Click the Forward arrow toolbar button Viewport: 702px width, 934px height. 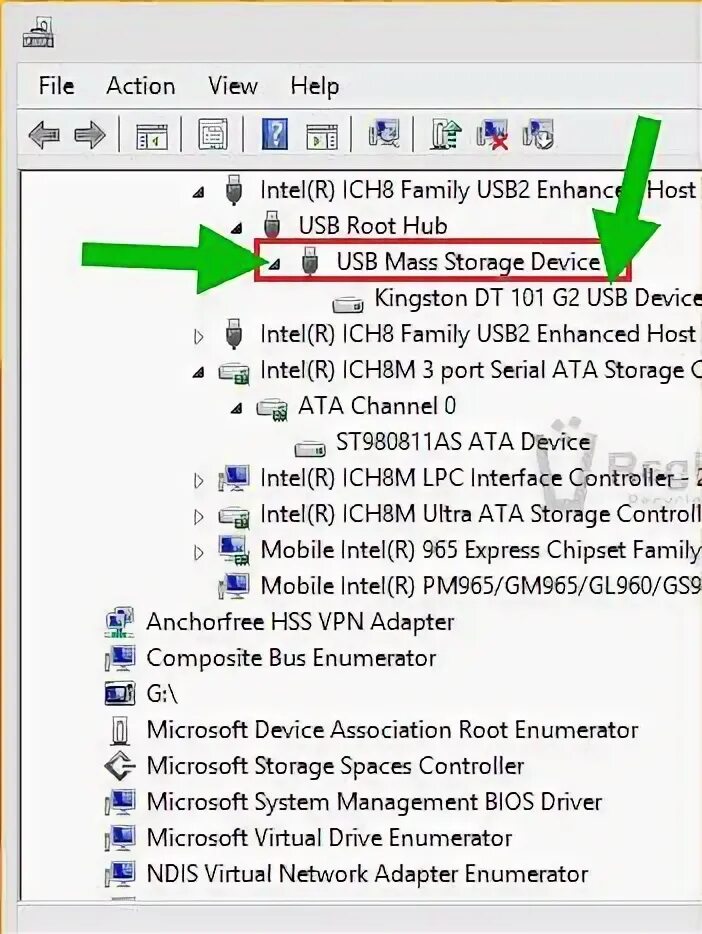click(90, 135)
